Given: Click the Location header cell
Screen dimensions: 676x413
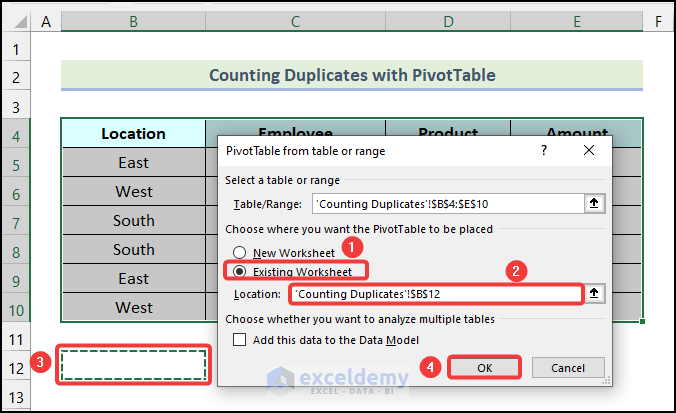Looking at the screenshot, I should (134, 134).
